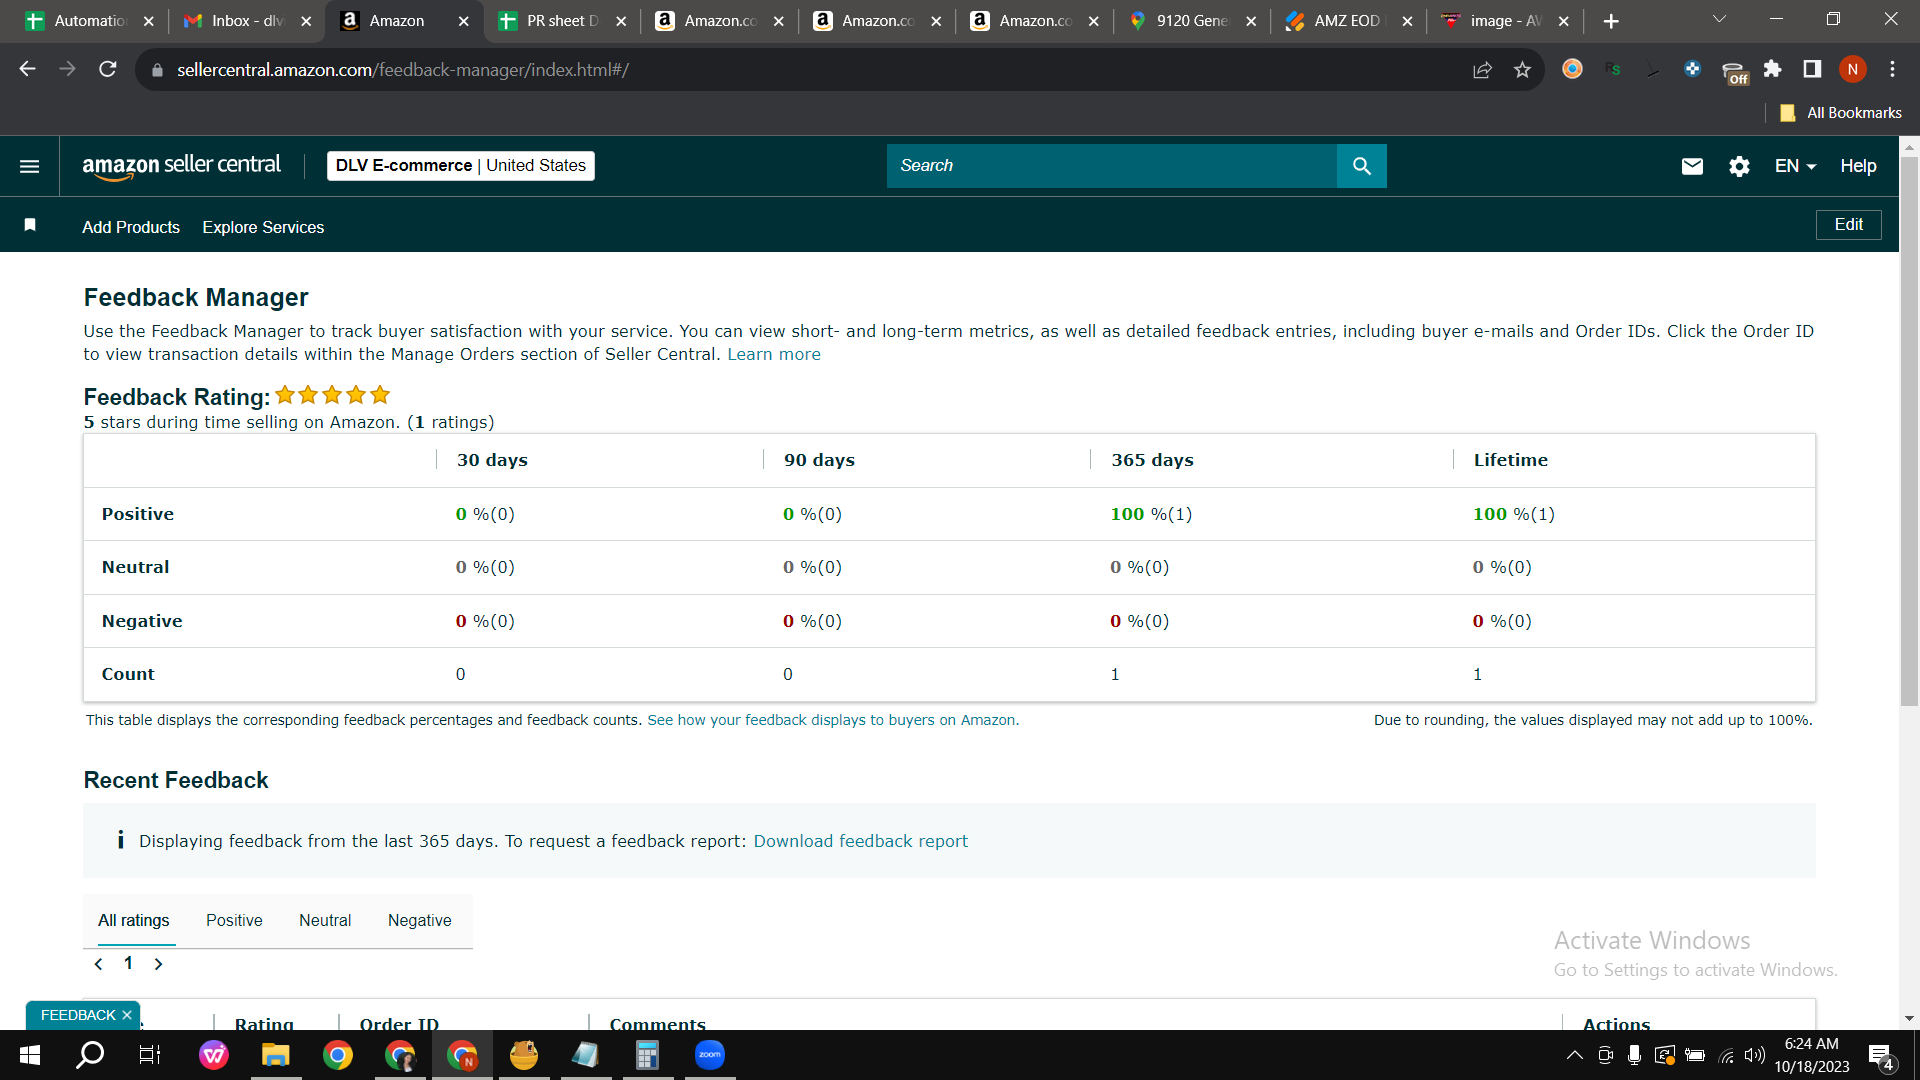Show hidden system tray icons
The height and width of the screenshot is (1080, 1920).
[1575, 1055]
